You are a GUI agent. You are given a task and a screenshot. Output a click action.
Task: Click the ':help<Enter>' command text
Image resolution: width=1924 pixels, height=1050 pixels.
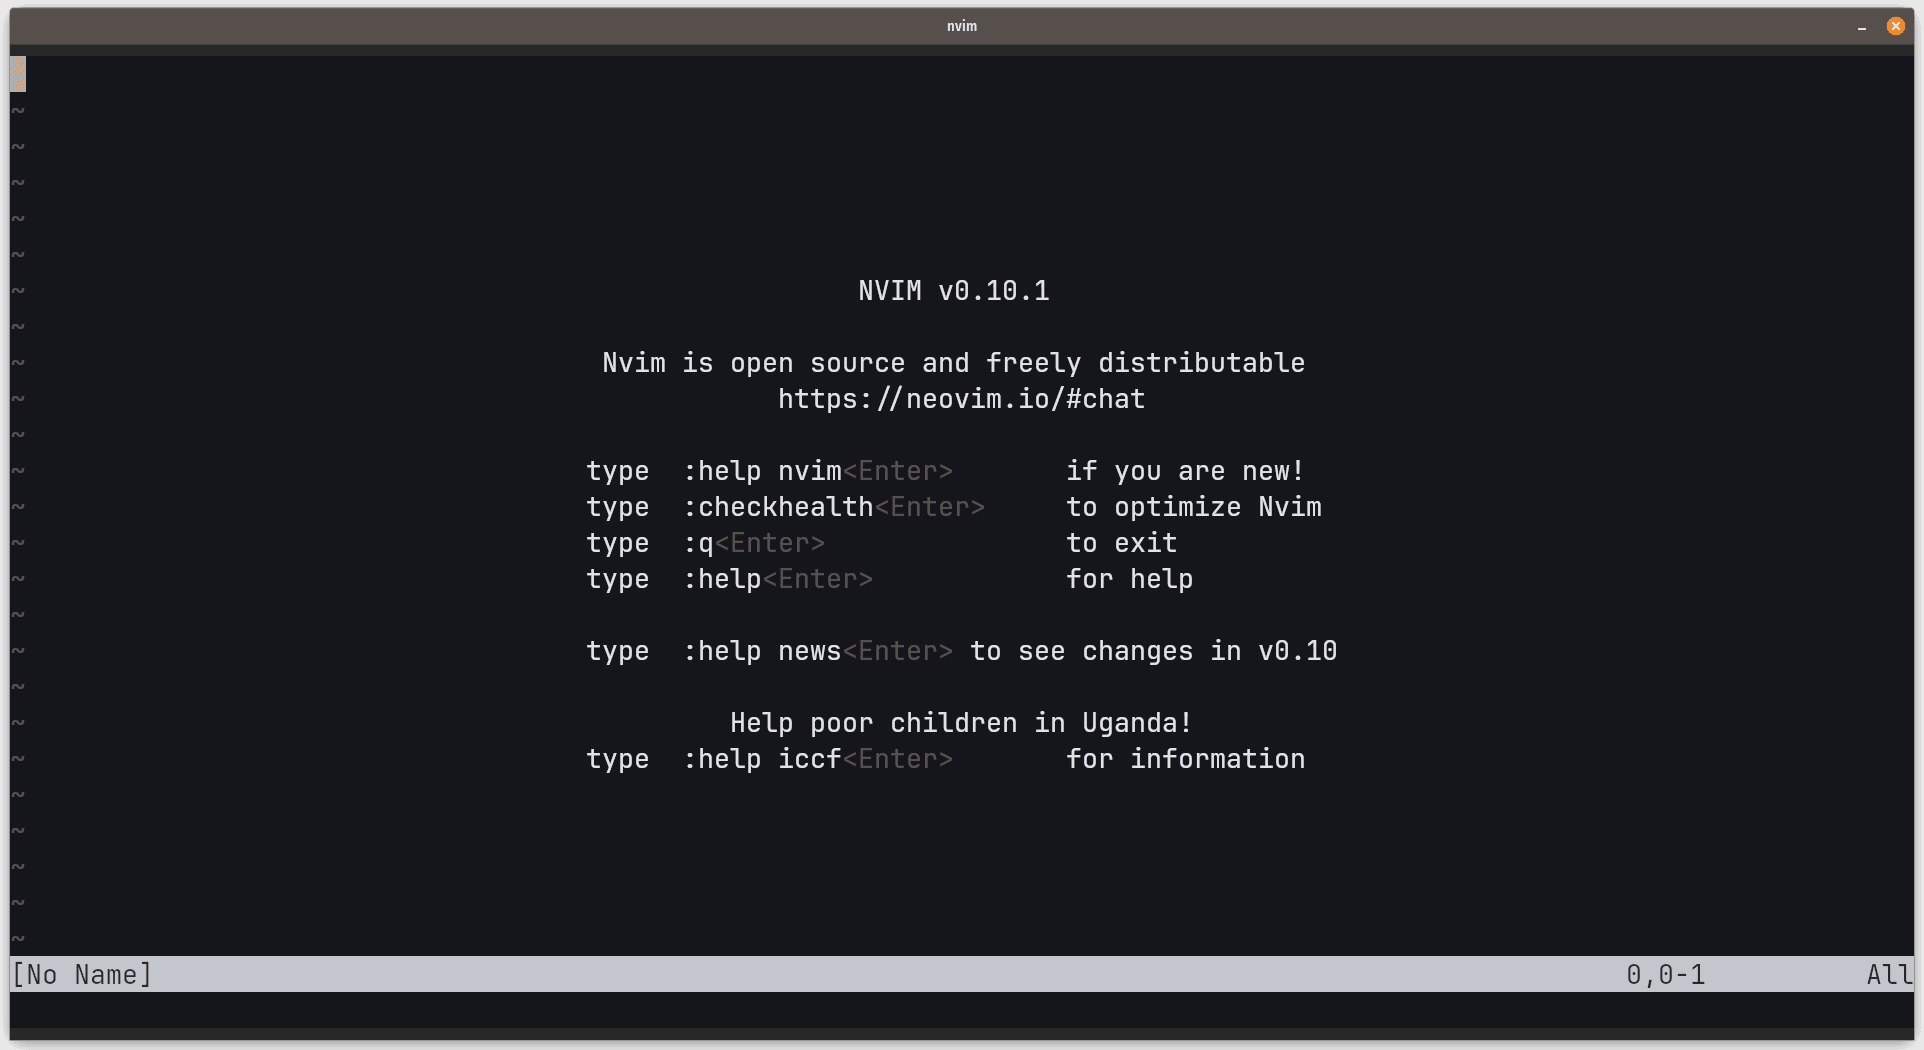[x=778, y=579]
